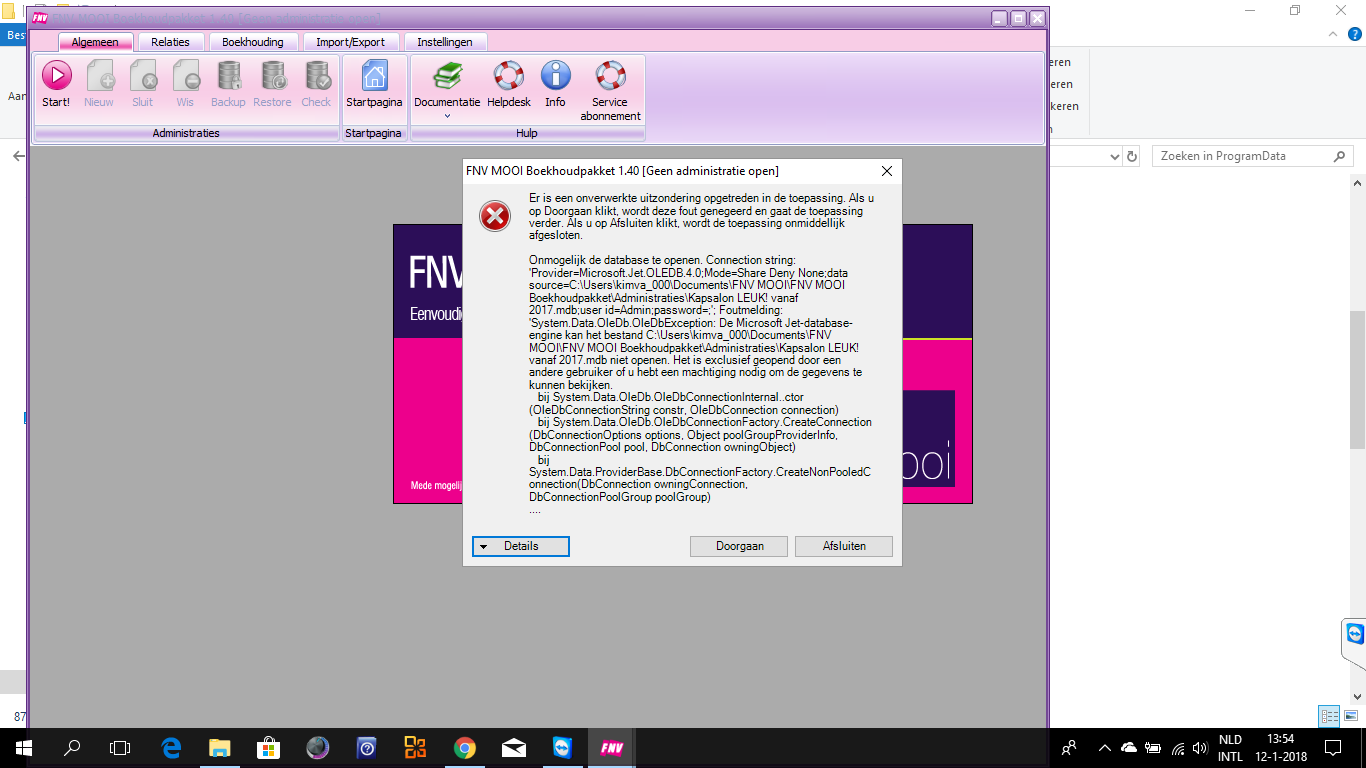Launch Microsoft Edge from taskbar

pos(171,748)
